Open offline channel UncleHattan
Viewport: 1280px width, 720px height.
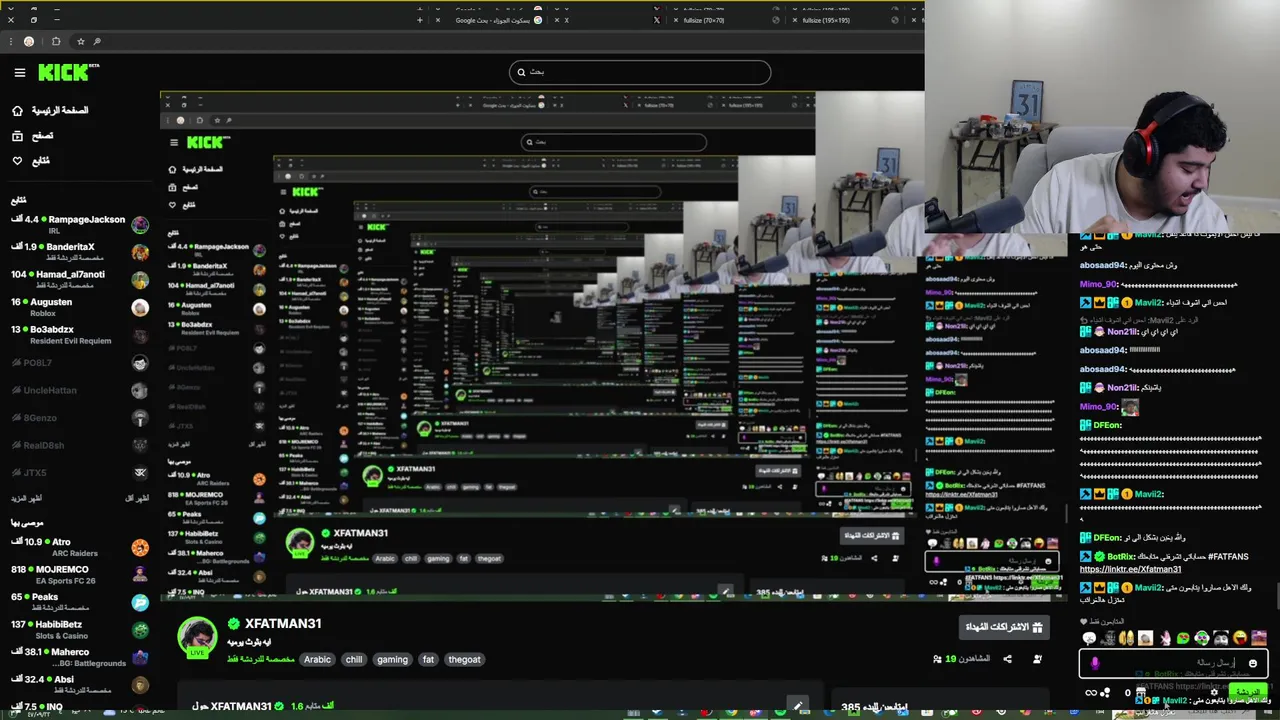pos(78,390)
